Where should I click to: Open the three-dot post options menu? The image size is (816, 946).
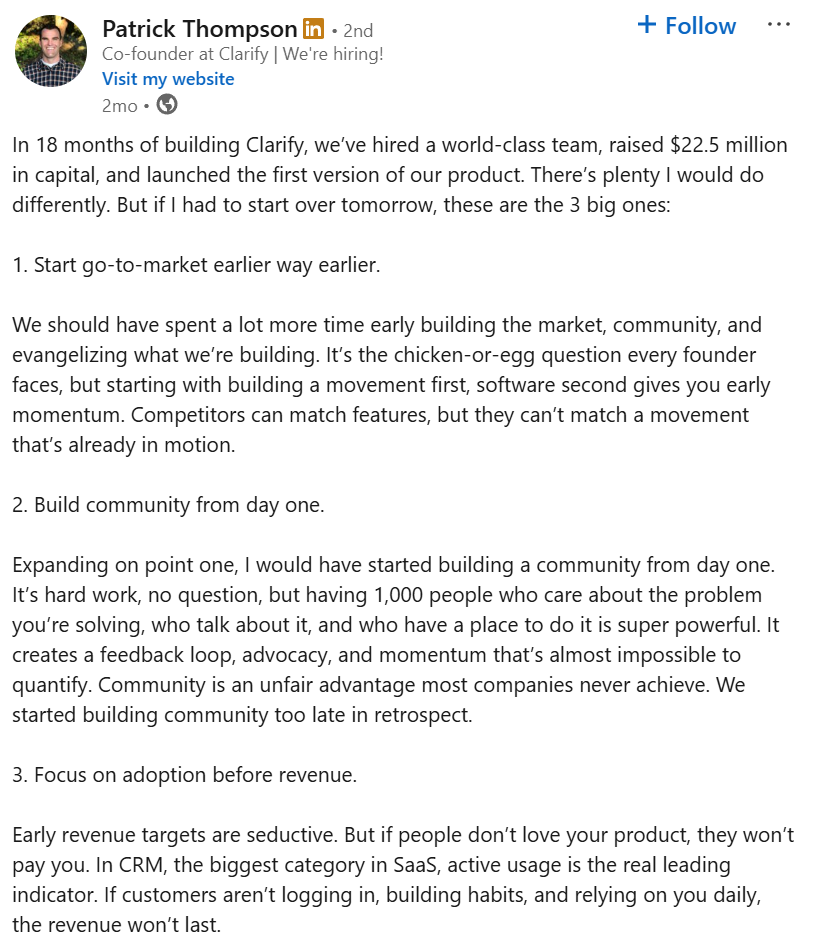[778, 25]
